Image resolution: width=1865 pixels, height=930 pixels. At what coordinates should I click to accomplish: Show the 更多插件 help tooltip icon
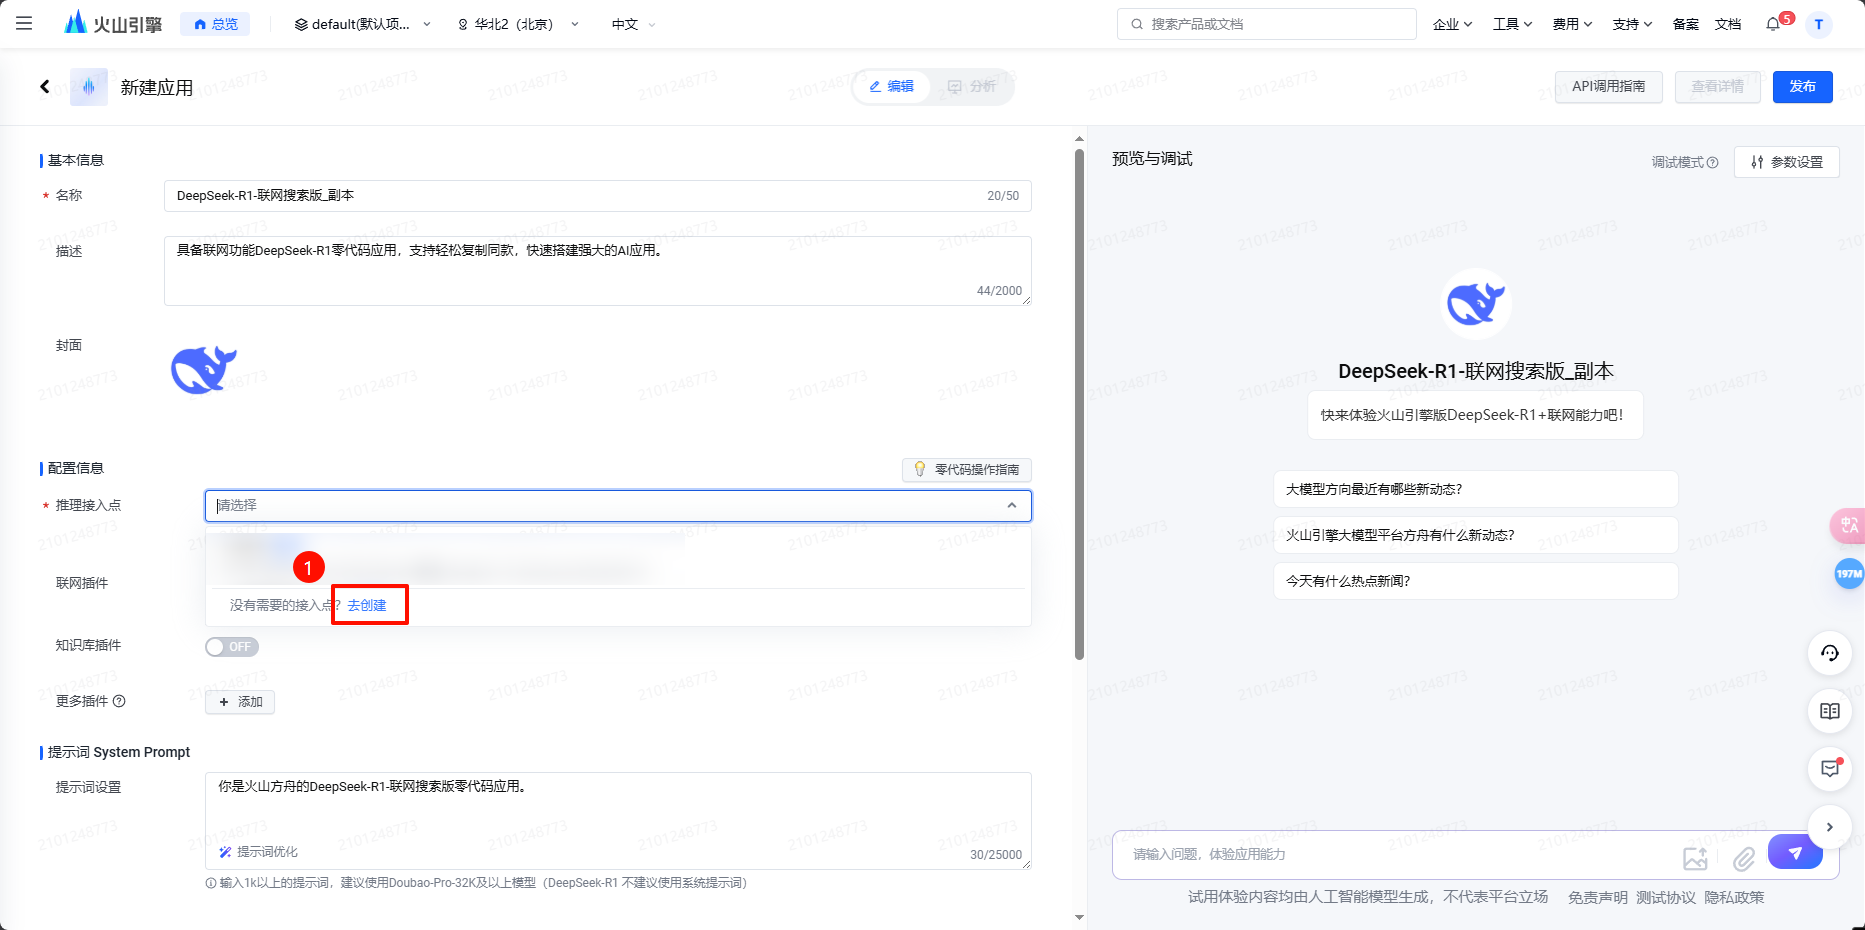pos(119,702)
